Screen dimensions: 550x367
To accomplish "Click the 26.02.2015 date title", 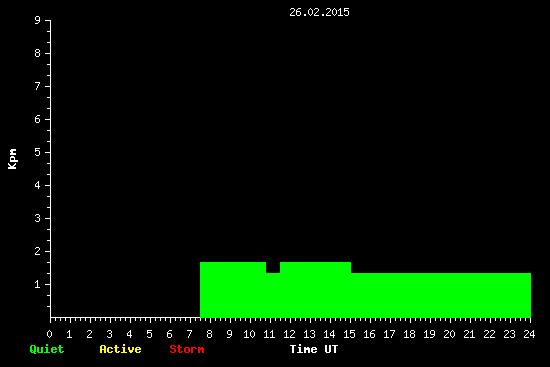I will [x=319, y=12].
